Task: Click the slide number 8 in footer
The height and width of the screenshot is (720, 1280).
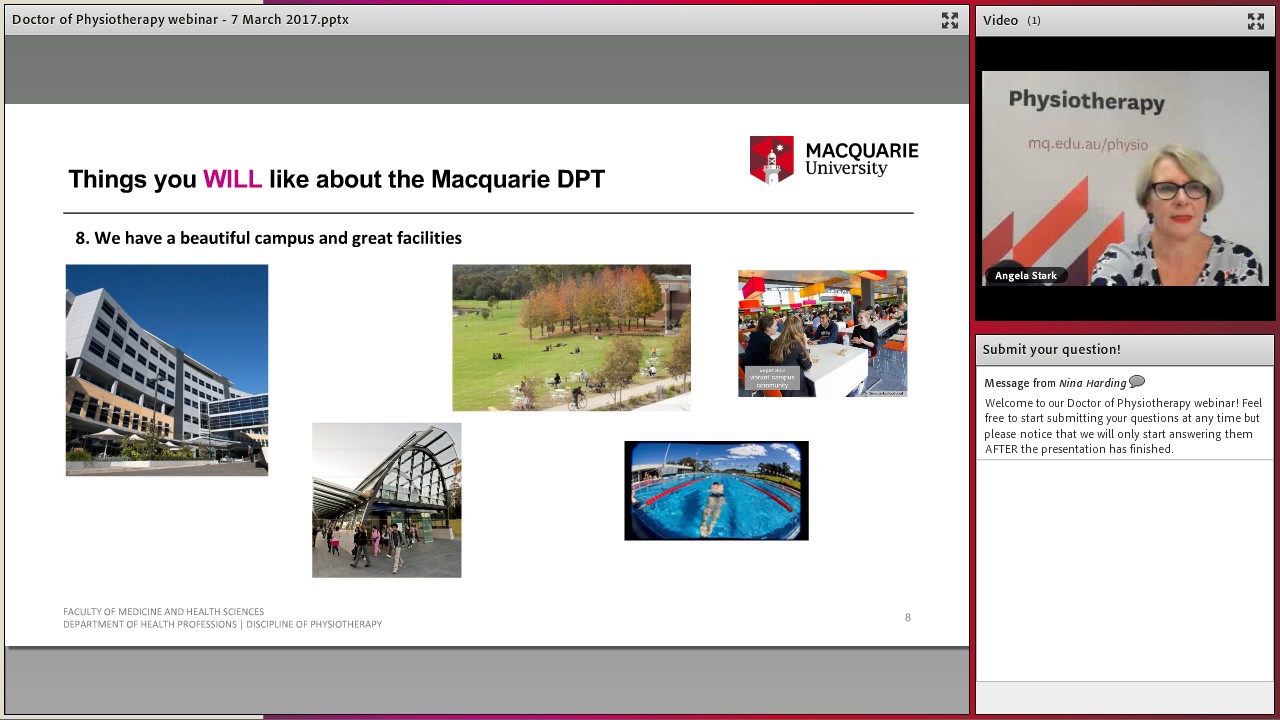Action: click(908, 617)
